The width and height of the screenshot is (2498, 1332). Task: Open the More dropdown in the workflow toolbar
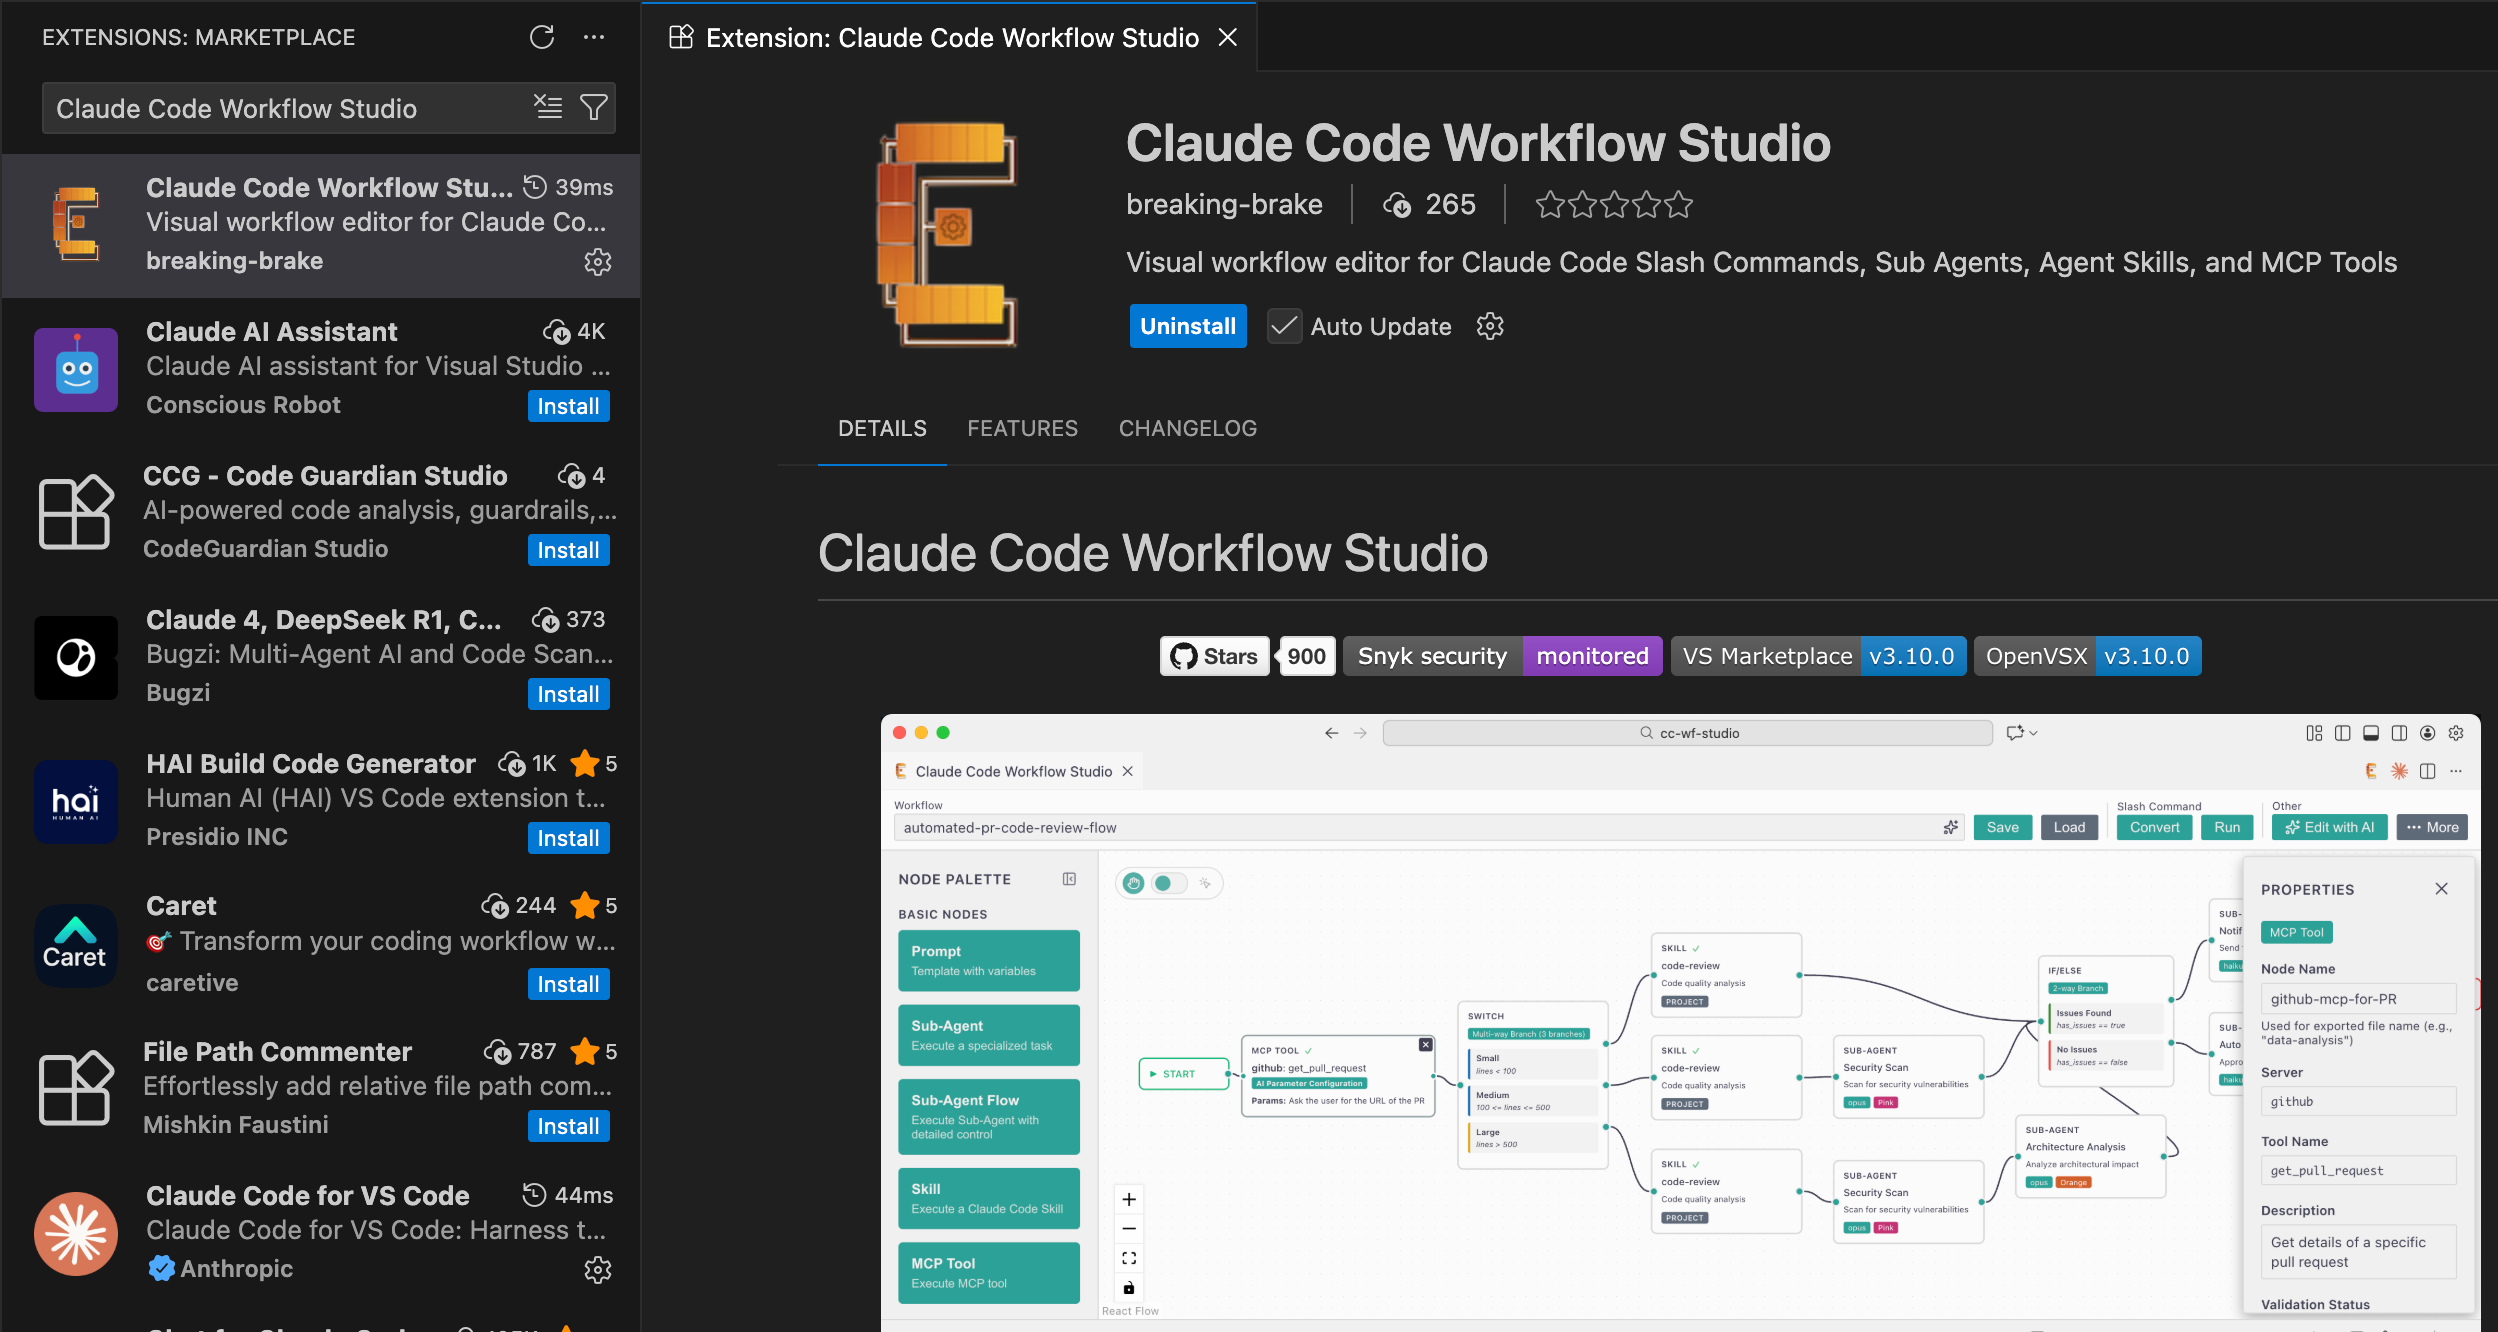pyautogui.click(x=2434, y=827)
